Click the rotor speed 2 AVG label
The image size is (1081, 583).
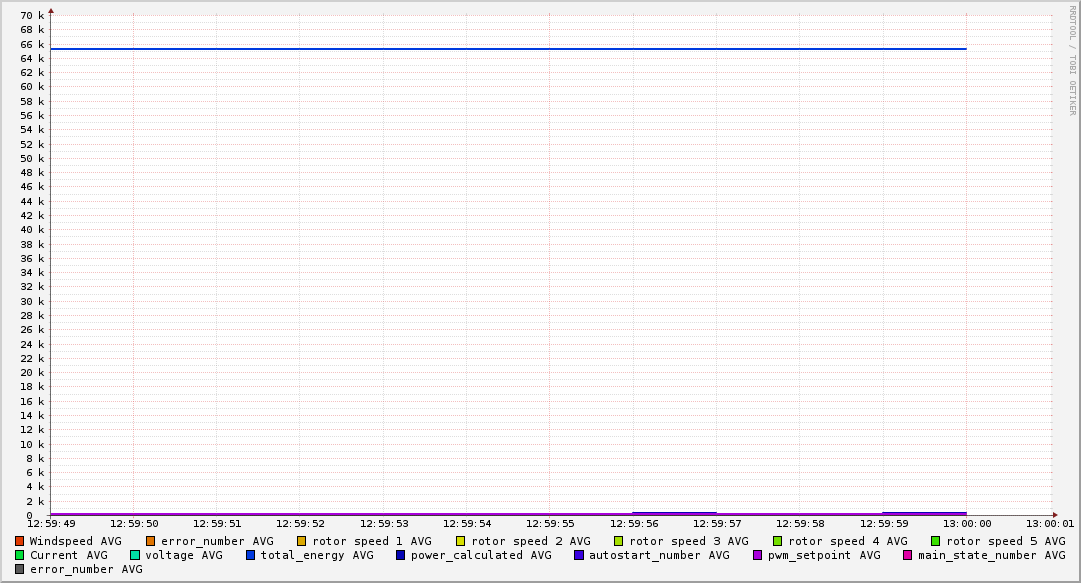click(530, 541)
